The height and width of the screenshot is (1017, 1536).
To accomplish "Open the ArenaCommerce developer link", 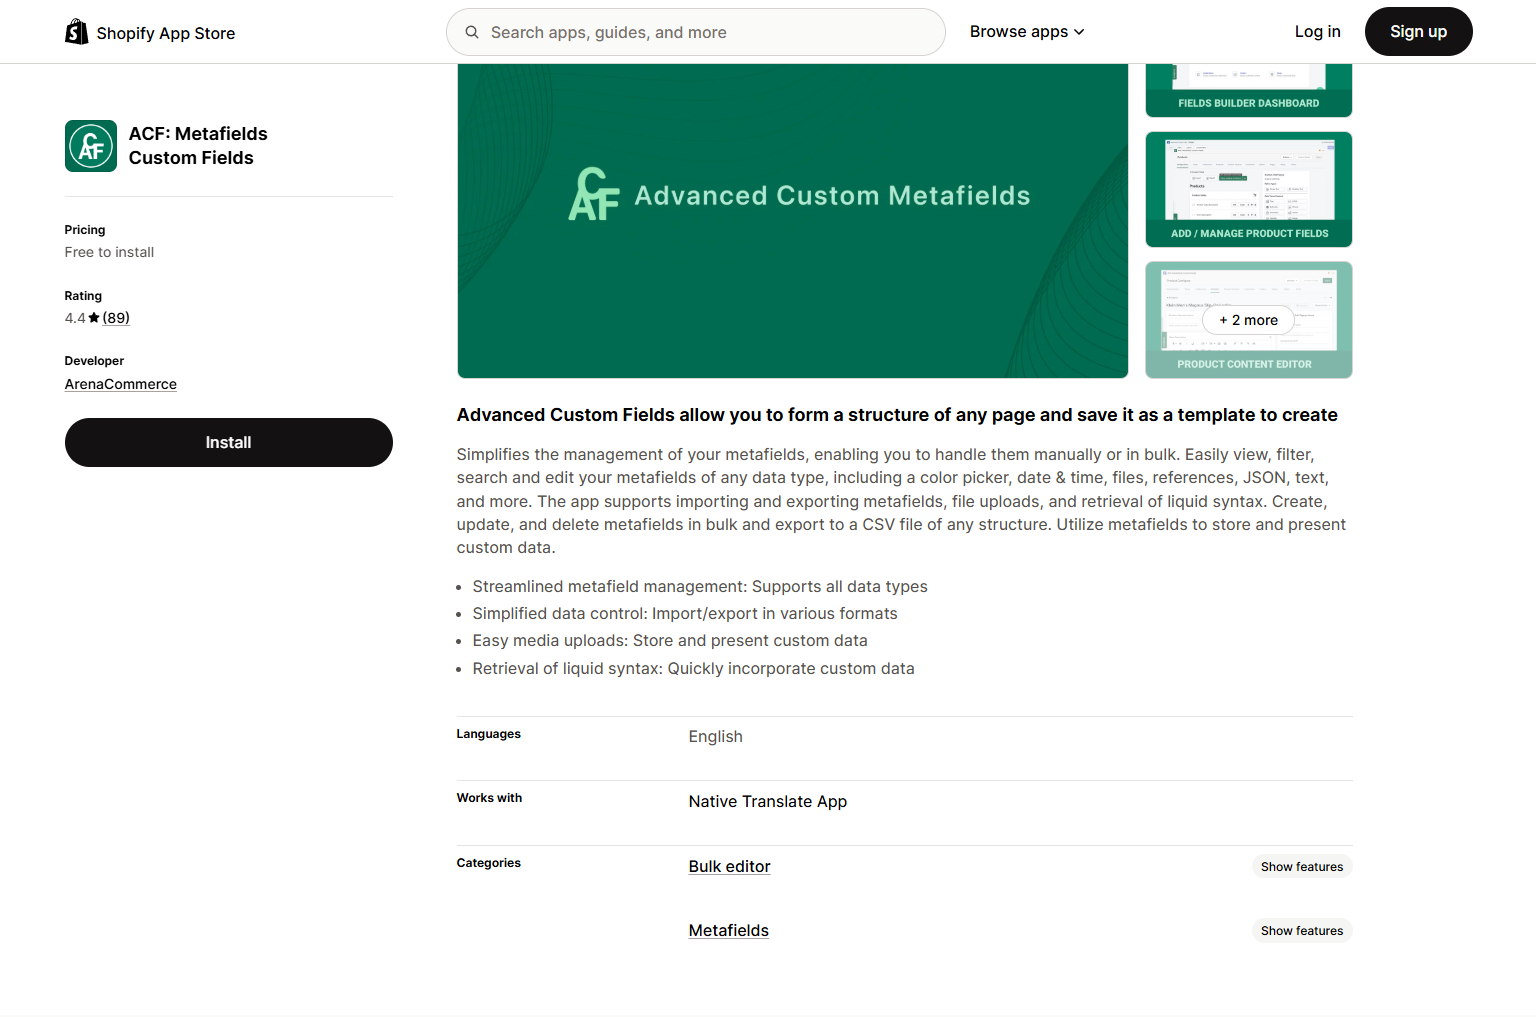I will tap(121, 384).
